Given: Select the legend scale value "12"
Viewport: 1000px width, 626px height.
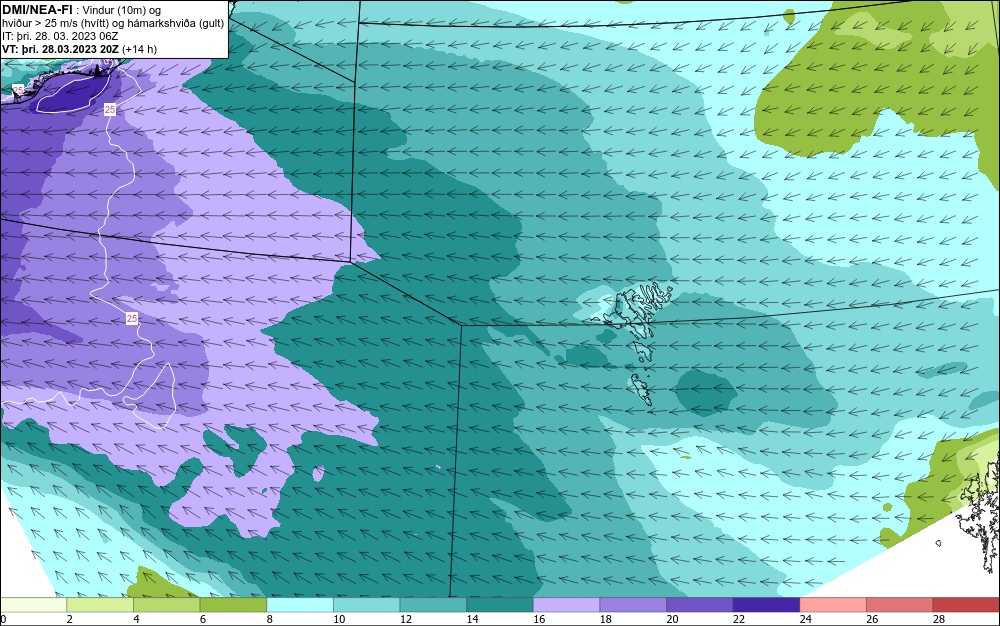Looking at the screenshot, I should click(x=406, y=619).
